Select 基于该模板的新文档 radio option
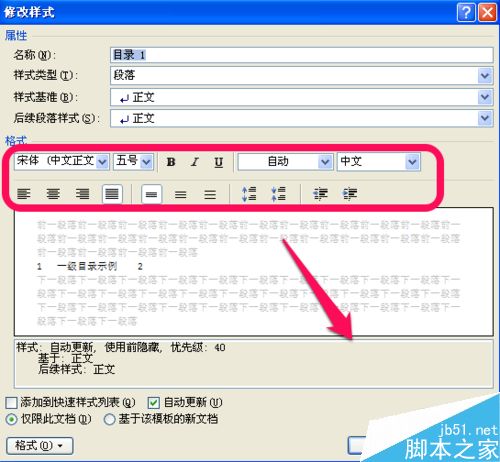The width and height of the screenshot is (500, 462). pos(109,419)
